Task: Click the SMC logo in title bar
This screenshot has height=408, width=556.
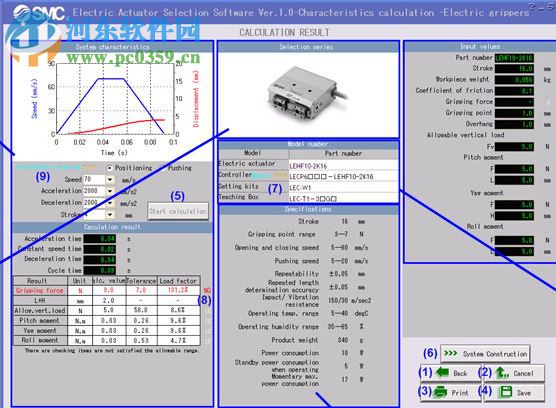Action: (x=39, y=13)
